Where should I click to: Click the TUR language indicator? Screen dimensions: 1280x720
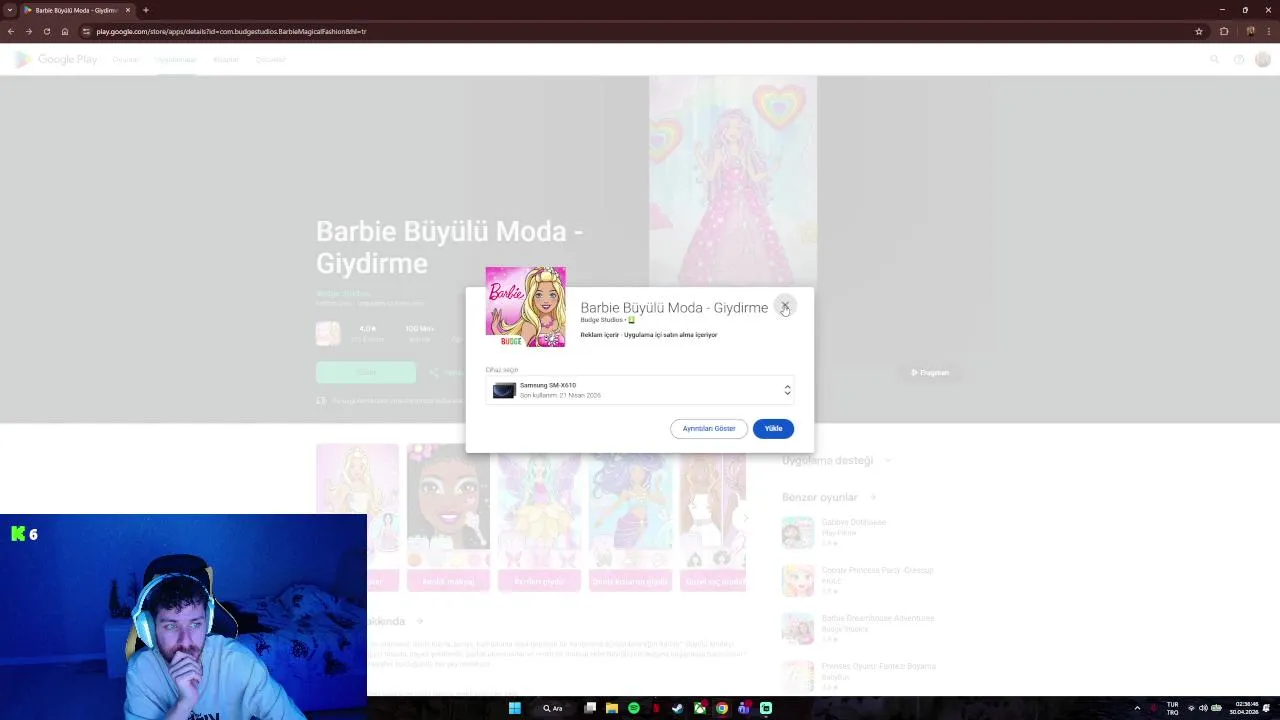(x=1173, y=708)
